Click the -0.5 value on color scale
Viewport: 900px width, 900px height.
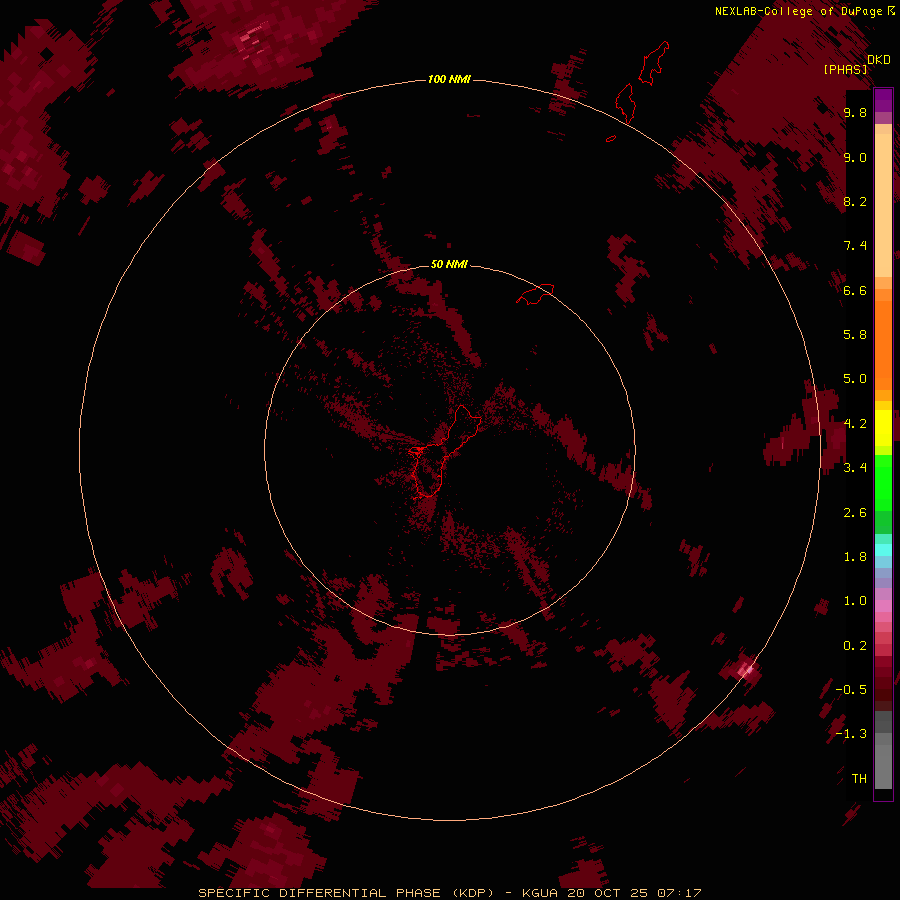[x=851, y=690]
